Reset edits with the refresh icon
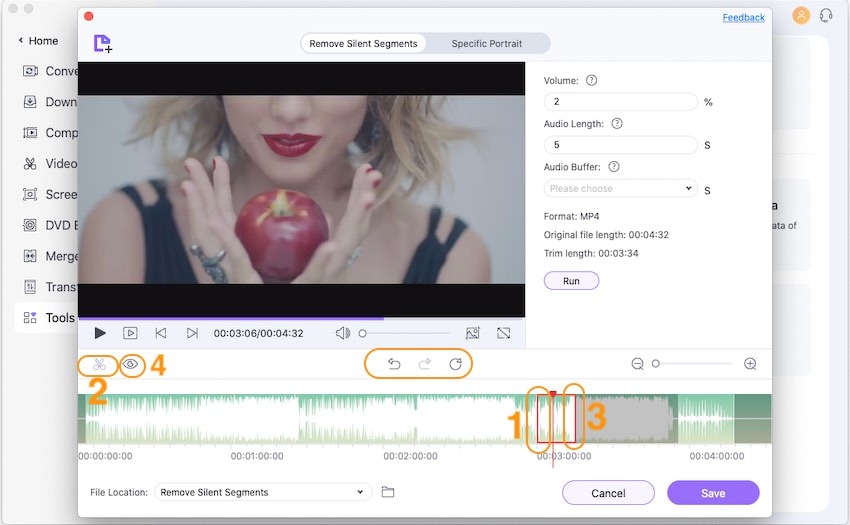Viewport: 850px width, 525px height. pyautogui.click(x=456, y=364)
